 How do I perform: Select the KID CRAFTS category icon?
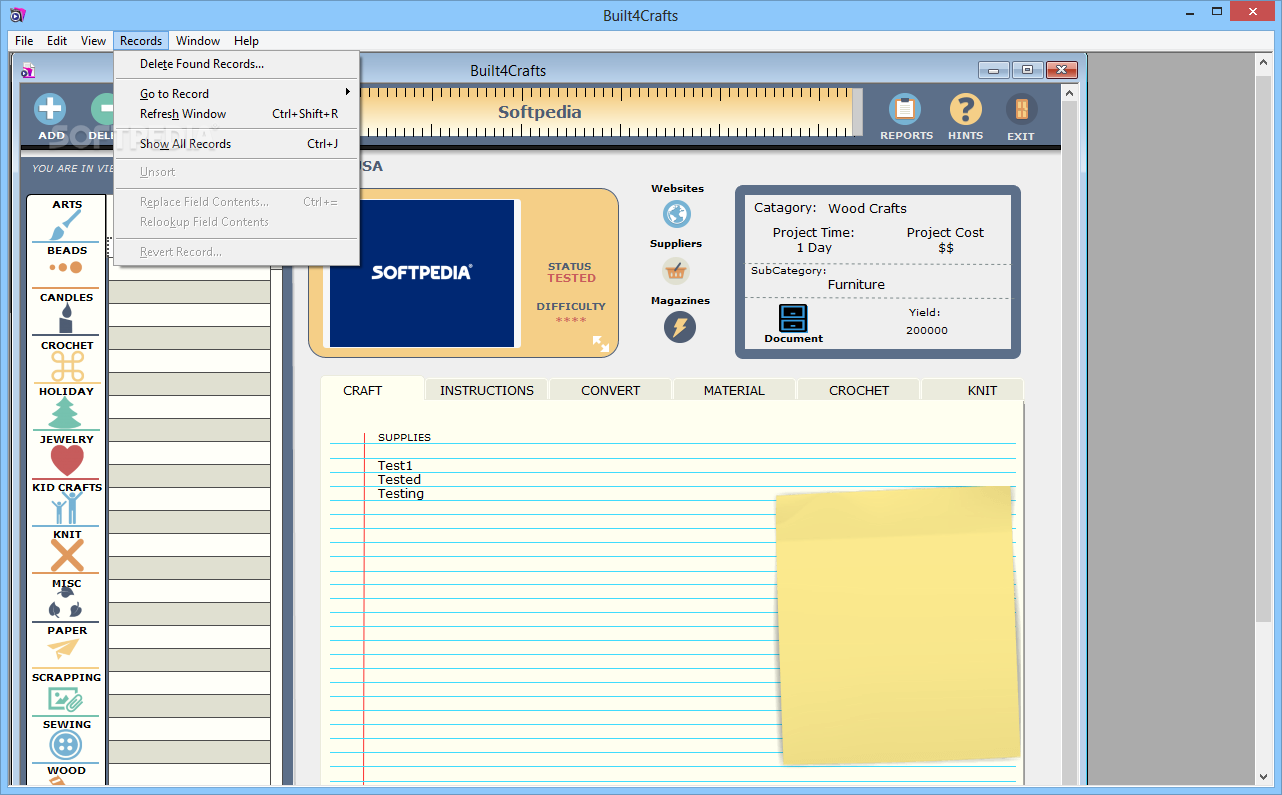(x=67, y=508)
